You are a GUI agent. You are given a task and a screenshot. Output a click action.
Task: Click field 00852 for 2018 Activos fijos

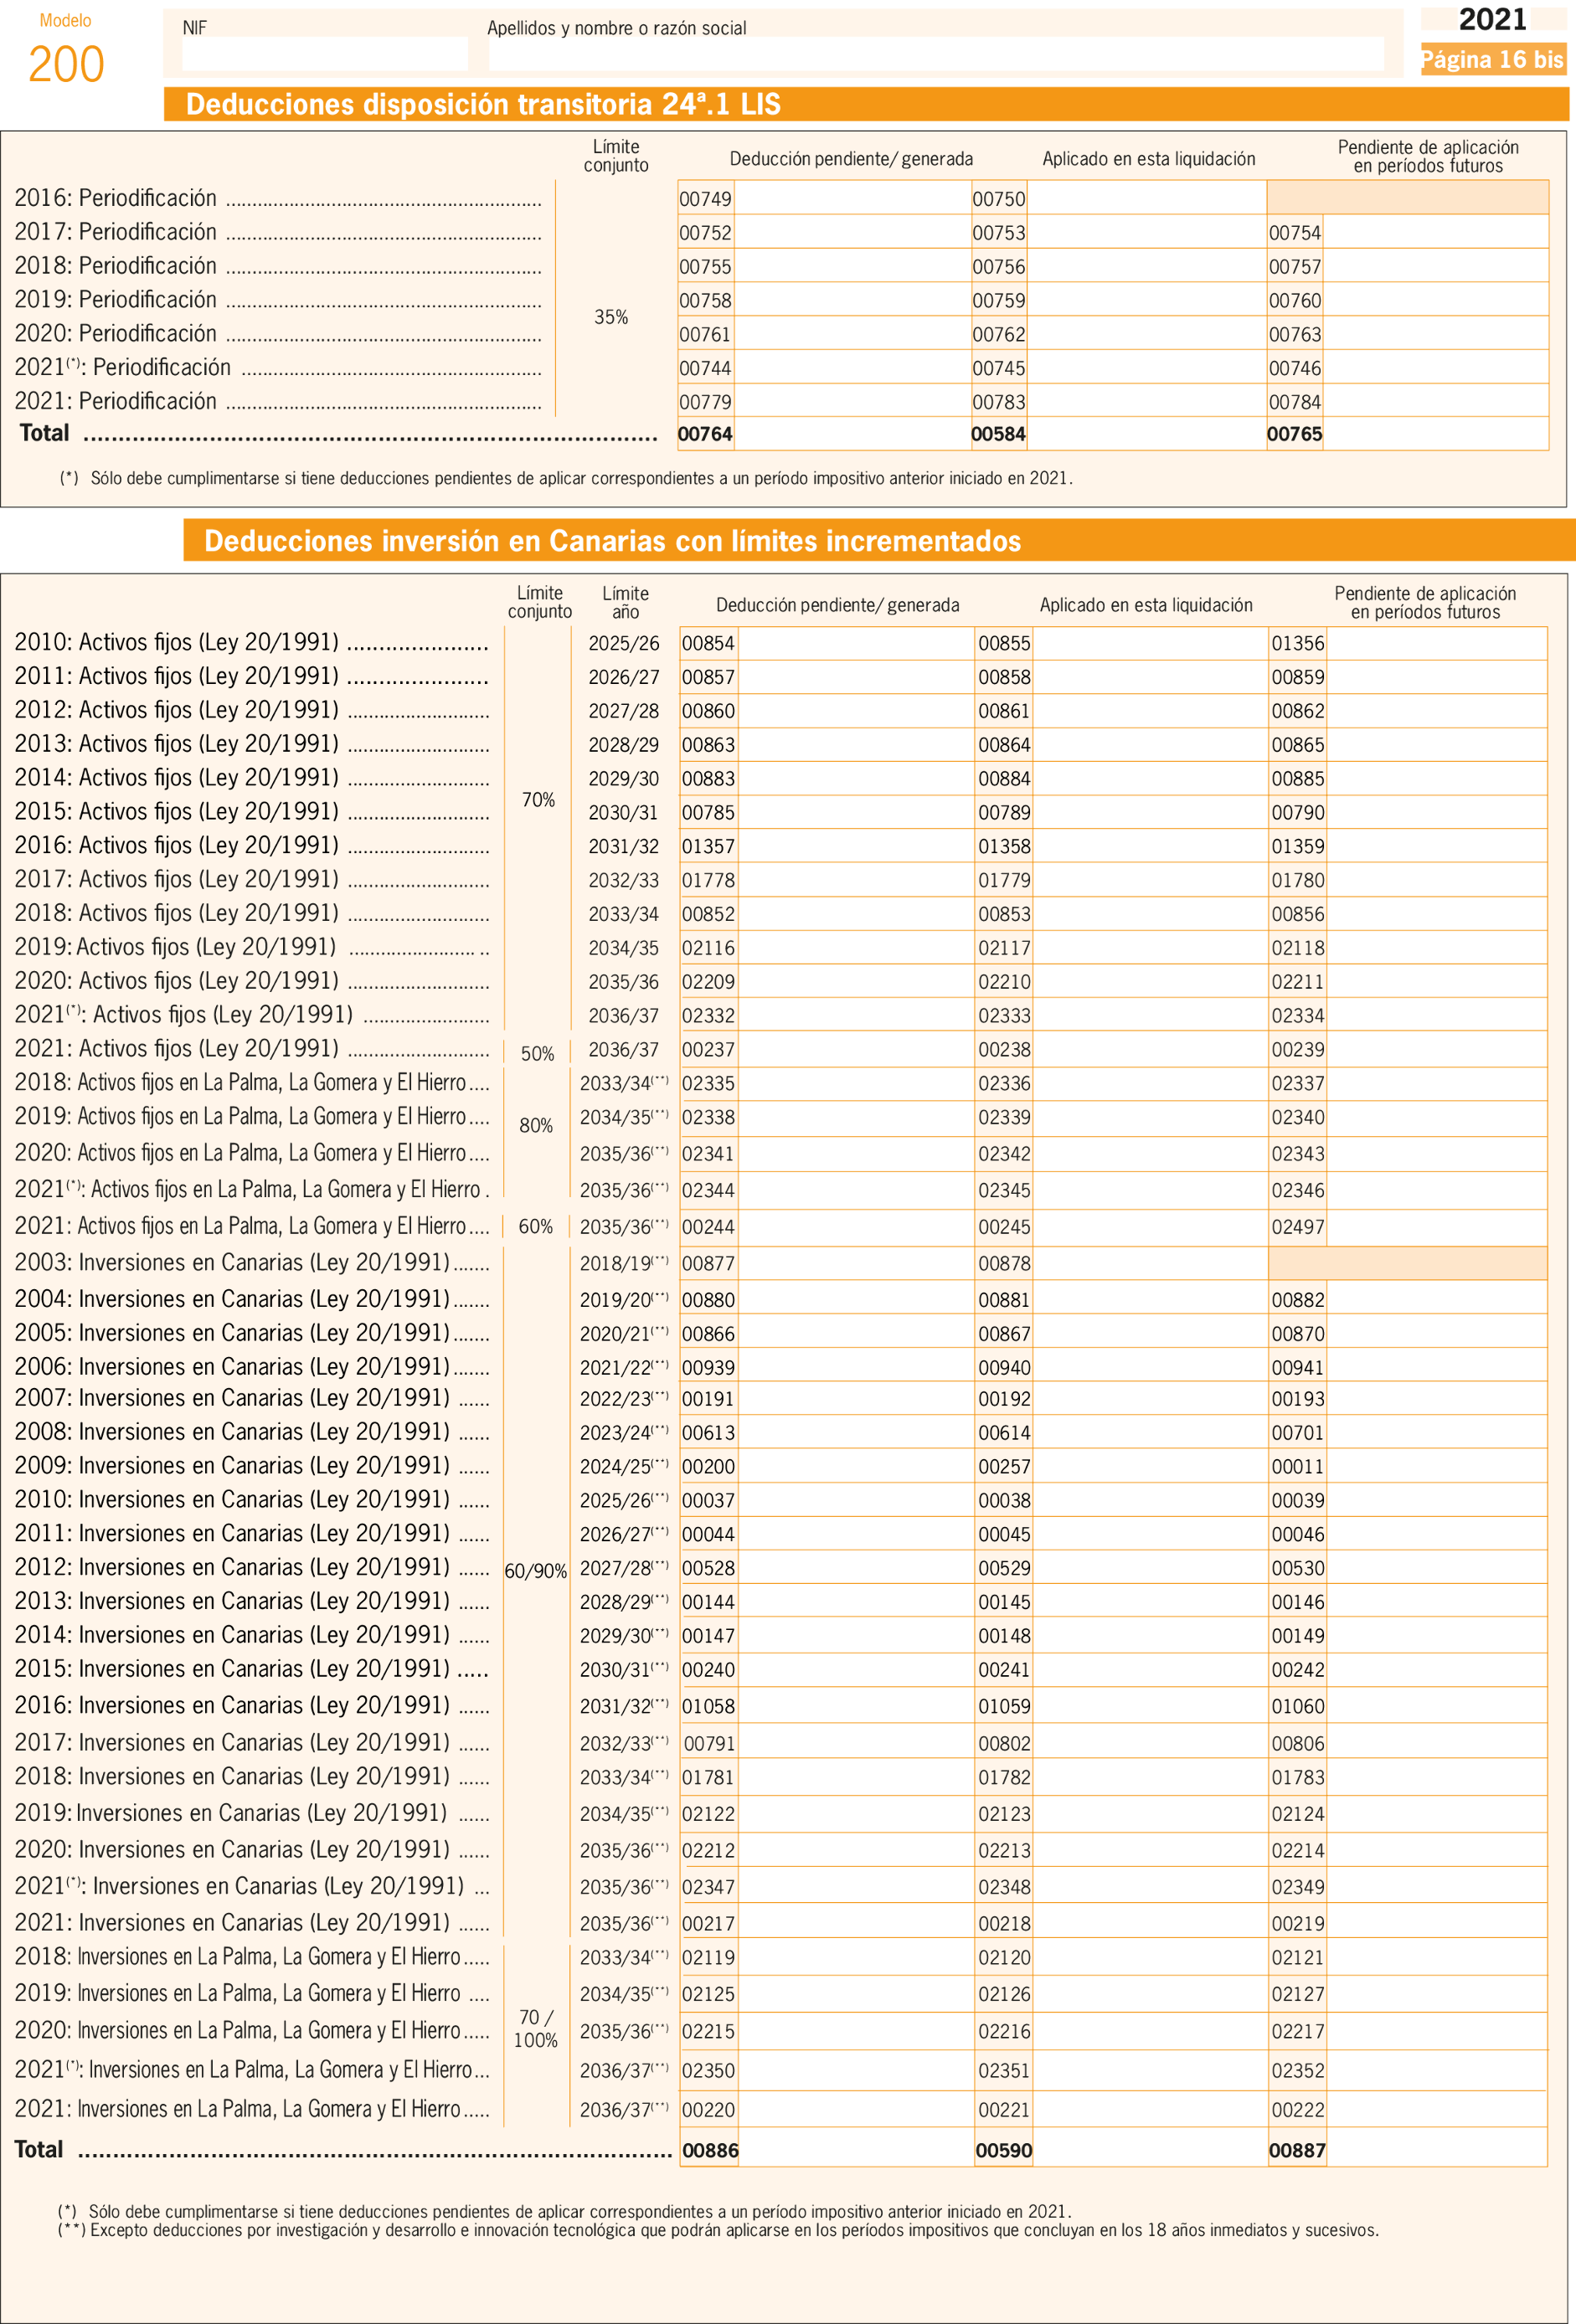click(x=855, y=914)
